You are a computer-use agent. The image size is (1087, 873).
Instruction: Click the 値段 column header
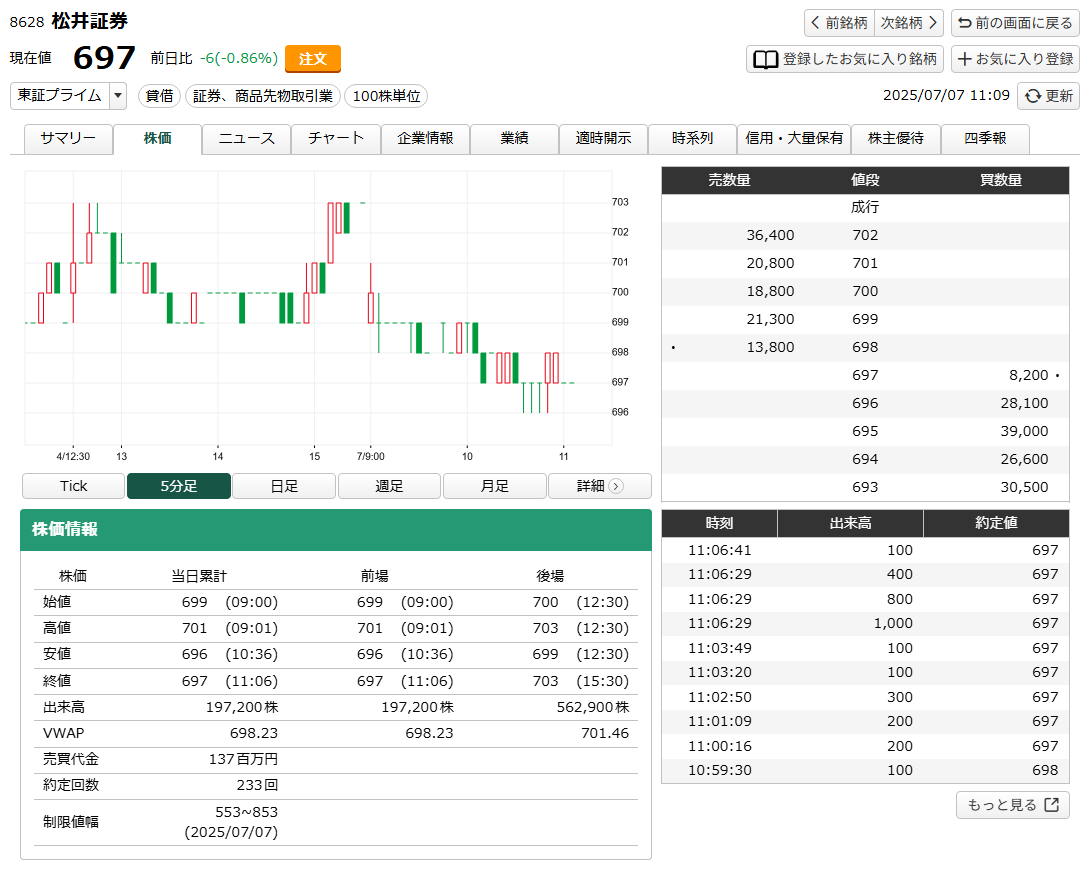pyautogui.click(x=865, y=180)
